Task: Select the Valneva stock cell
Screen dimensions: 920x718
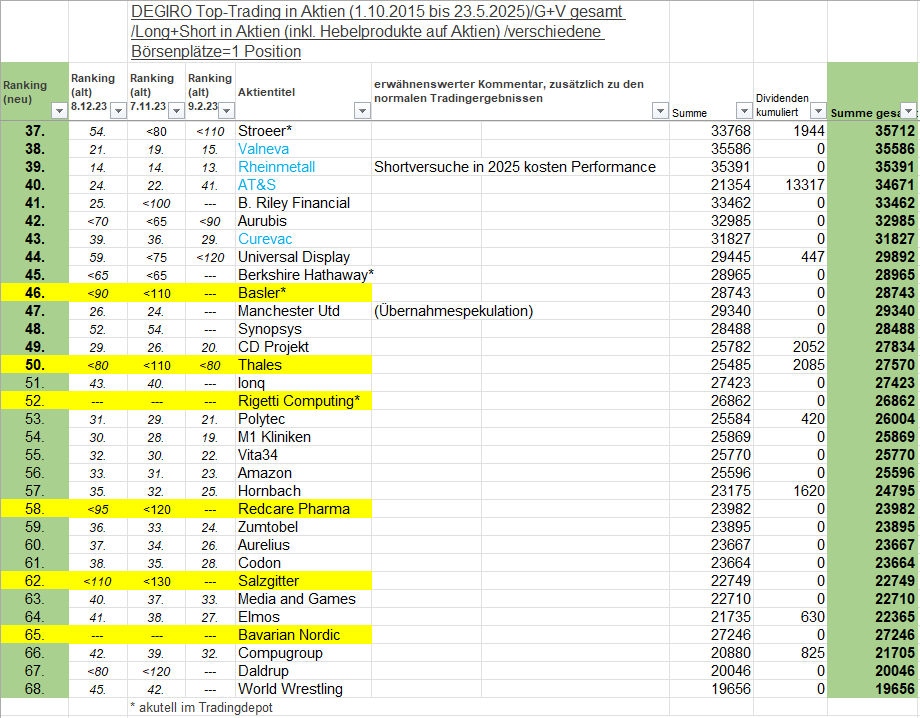Action: point(303,149)
